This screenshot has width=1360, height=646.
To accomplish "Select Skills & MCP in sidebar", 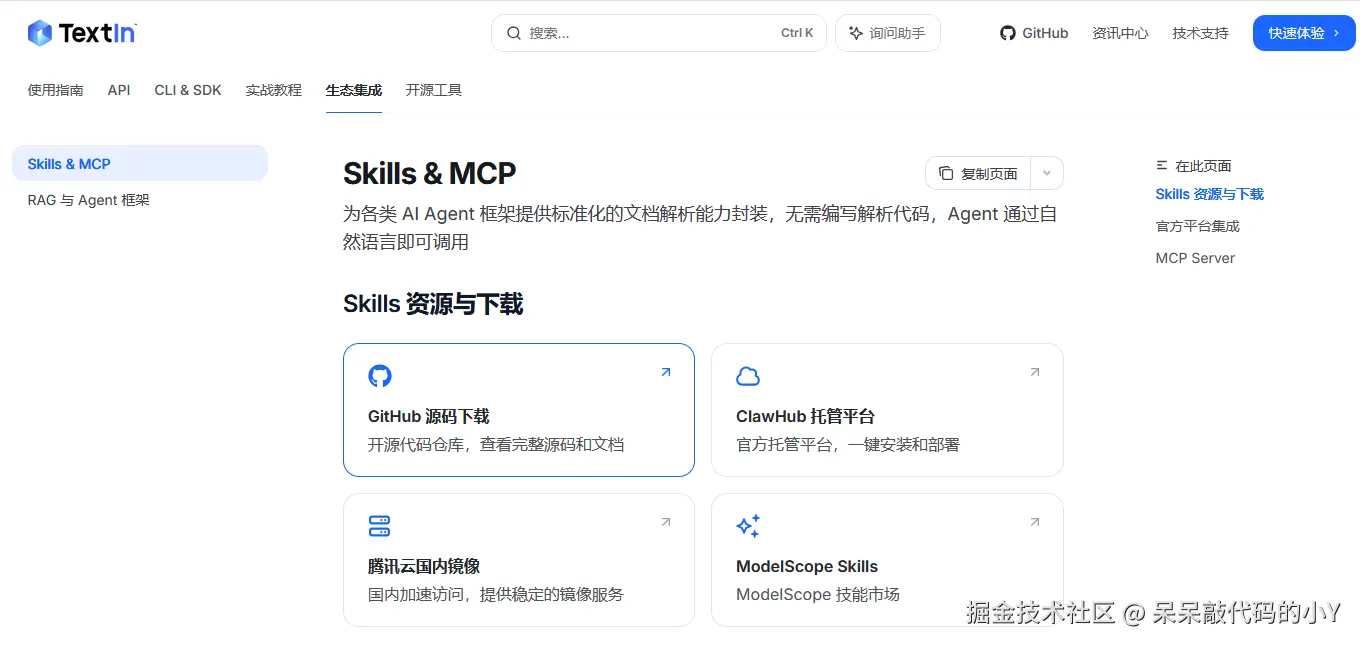I will pos(140,163).
